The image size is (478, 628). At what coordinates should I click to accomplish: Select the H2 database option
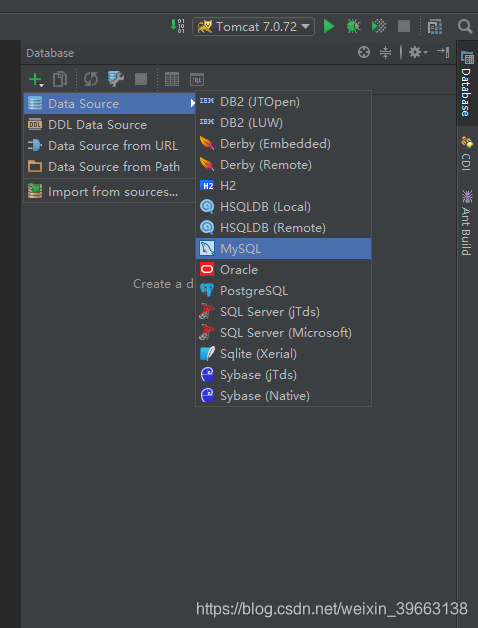(283, 185)
